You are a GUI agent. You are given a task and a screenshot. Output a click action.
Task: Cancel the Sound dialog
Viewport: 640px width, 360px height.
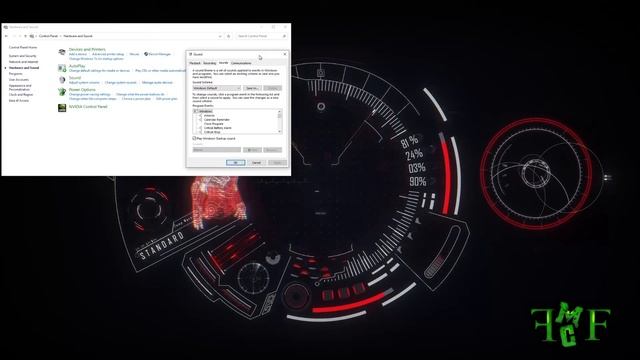[256, 162]
